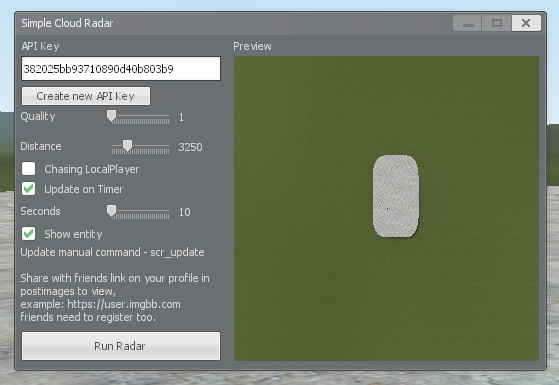Click the Show entity label
The image size is (559, 385).
coord(73,234)
